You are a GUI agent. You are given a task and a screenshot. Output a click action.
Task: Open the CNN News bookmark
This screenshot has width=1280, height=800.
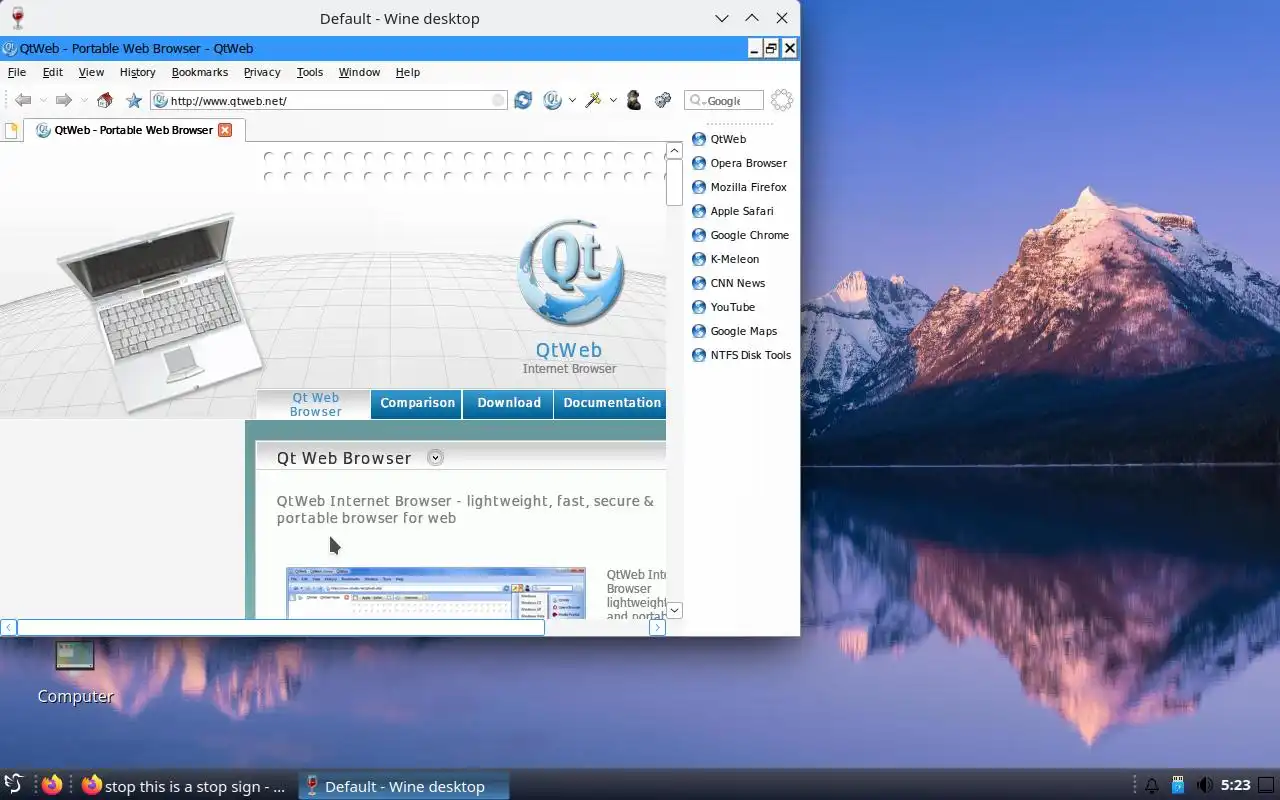pos(729,283)
